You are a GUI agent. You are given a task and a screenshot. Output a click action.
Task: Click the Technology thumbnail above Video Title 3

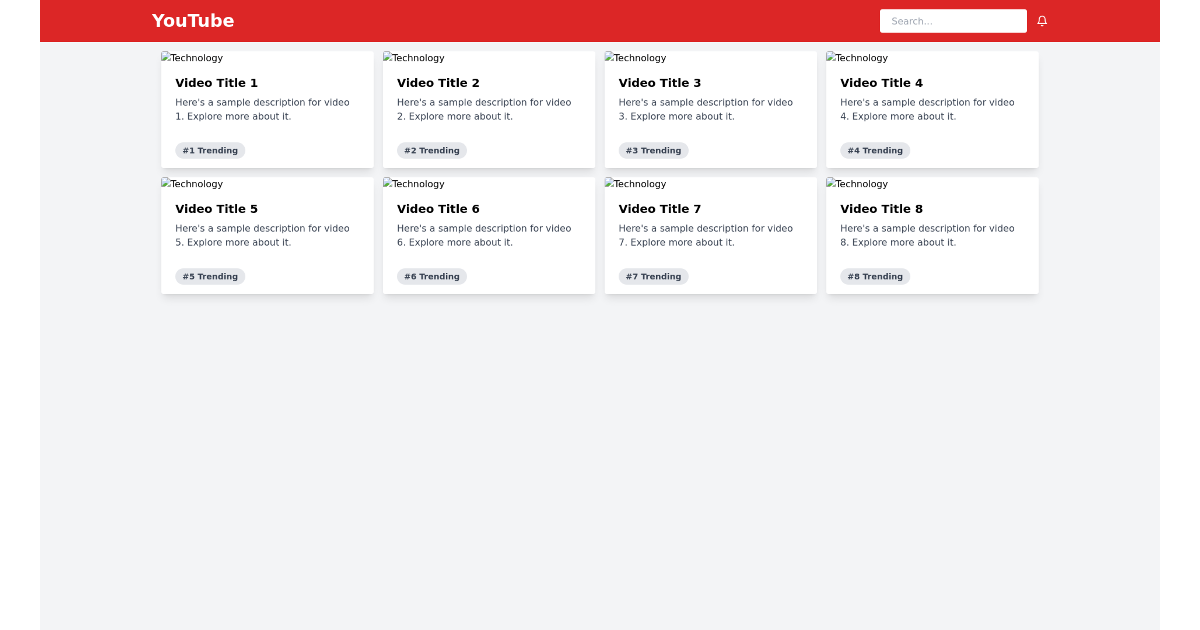635,58
